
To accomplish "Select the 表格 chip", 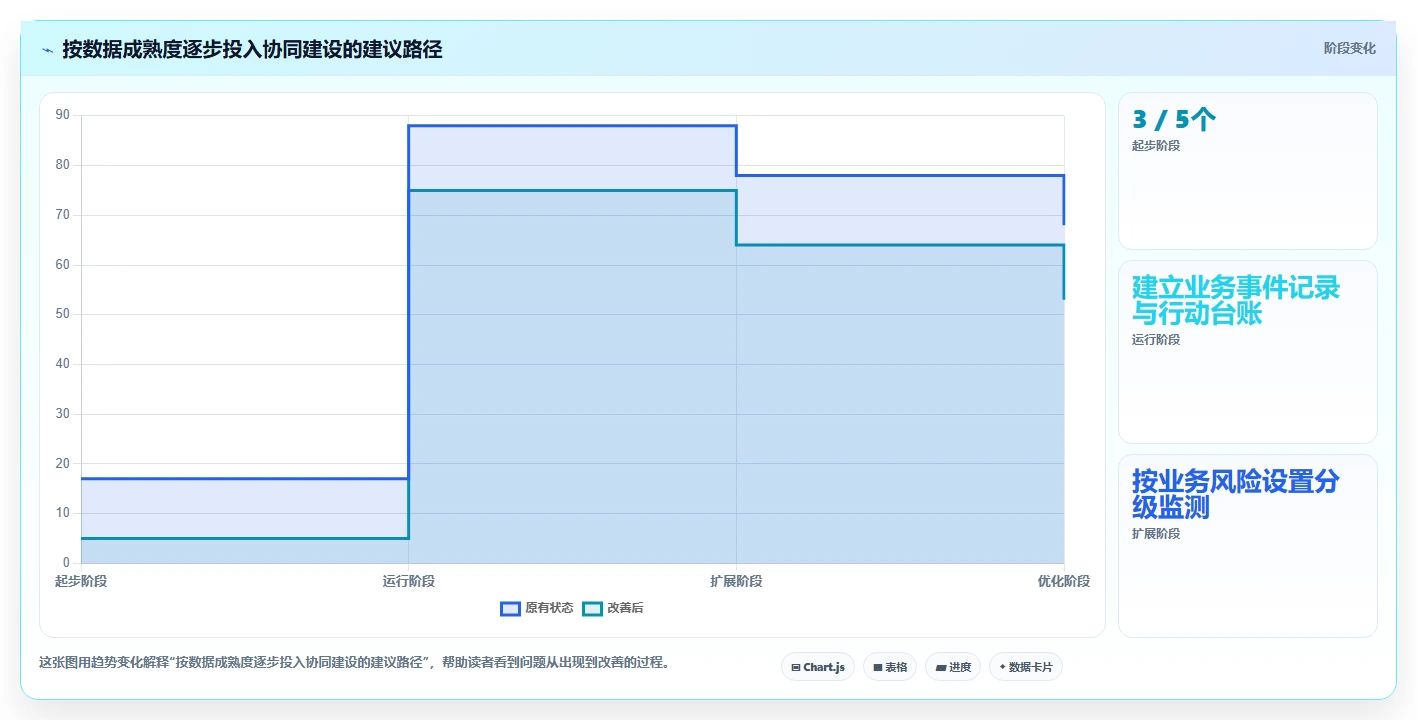I will coord(889,667).
